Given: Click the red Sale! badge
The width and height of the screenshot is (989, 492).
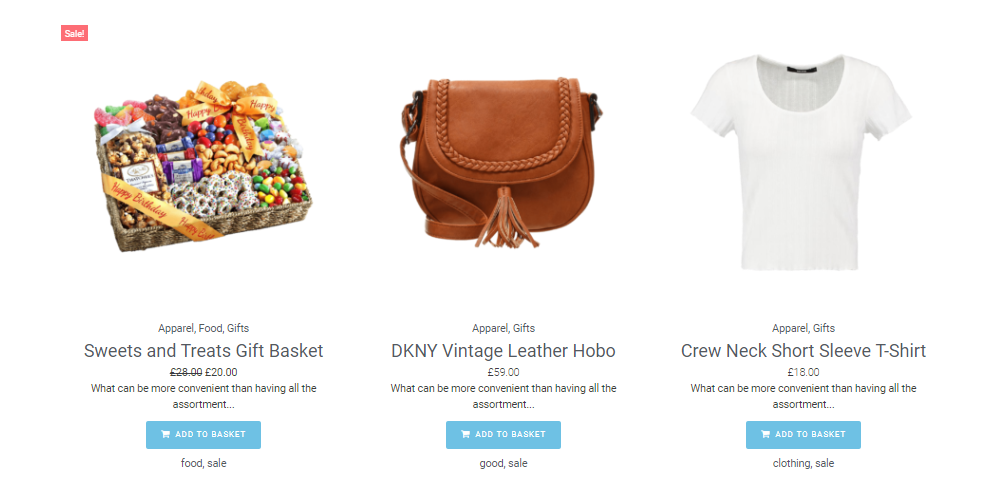Looking at the screenshot, I should click(x=74, y=33).
